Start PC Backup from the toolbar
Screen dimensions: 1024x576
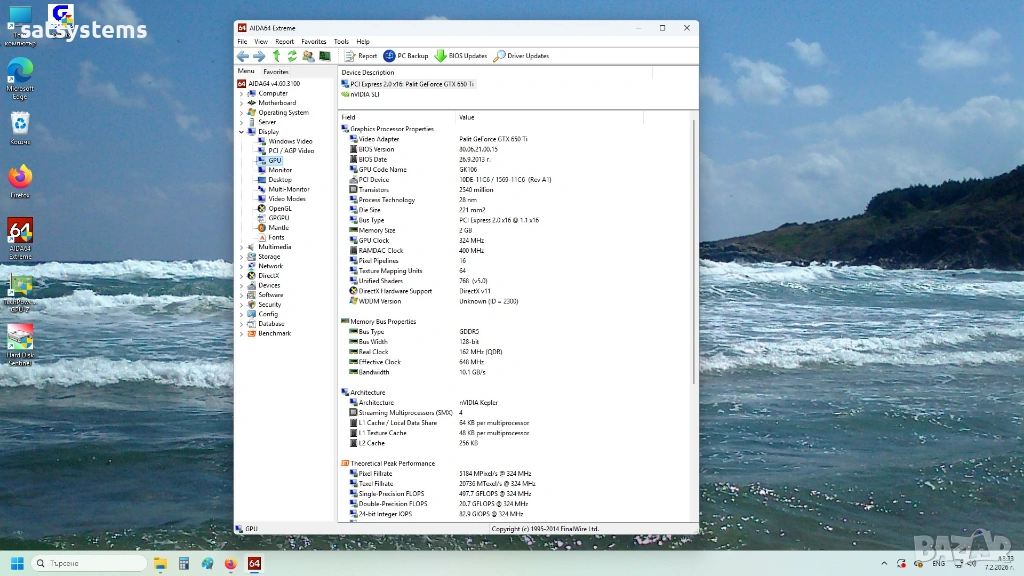point(405,56)
